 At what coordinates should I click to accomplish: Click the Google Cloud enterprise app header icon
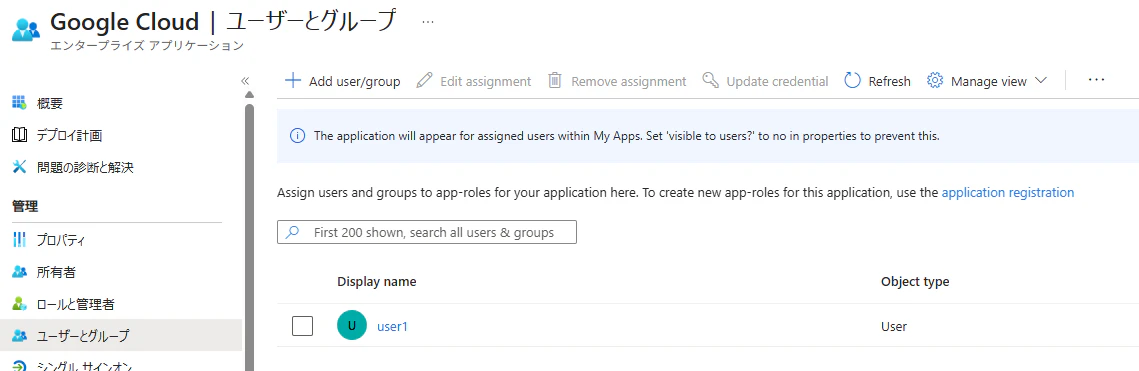coord(26,29)
